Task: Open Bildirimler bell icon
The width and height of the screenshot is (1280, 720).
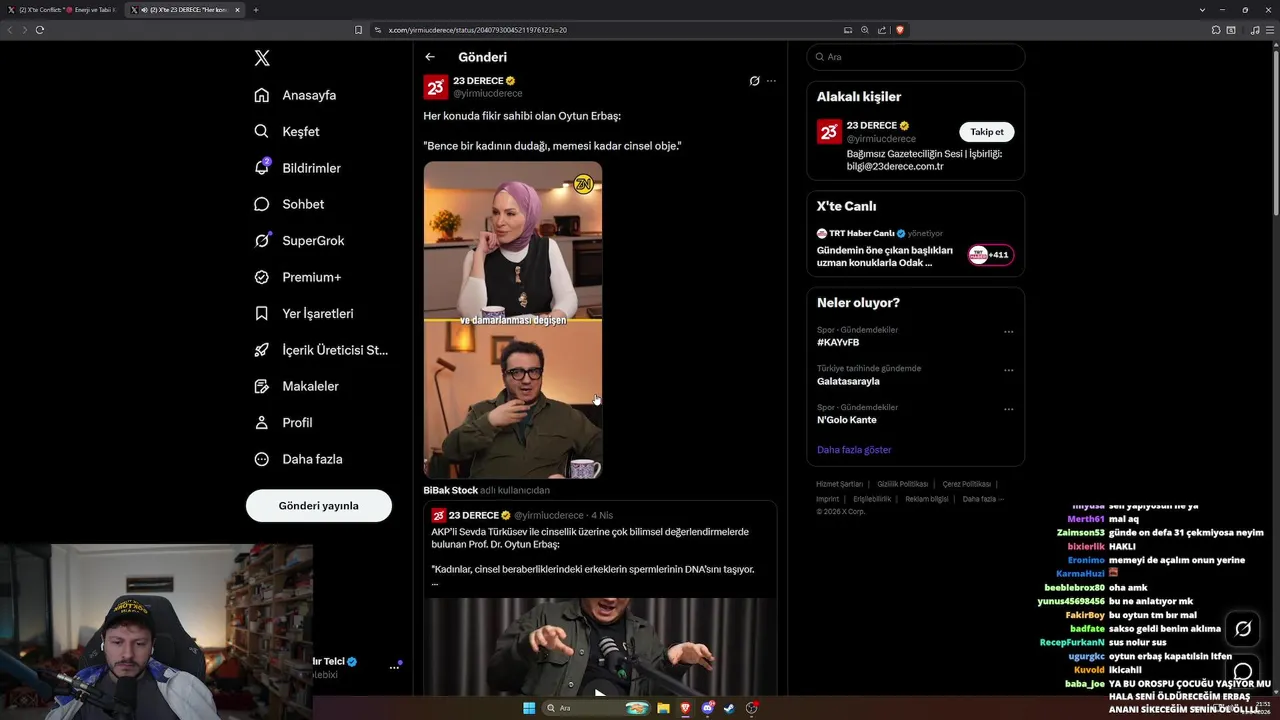Action: [262, 167]
